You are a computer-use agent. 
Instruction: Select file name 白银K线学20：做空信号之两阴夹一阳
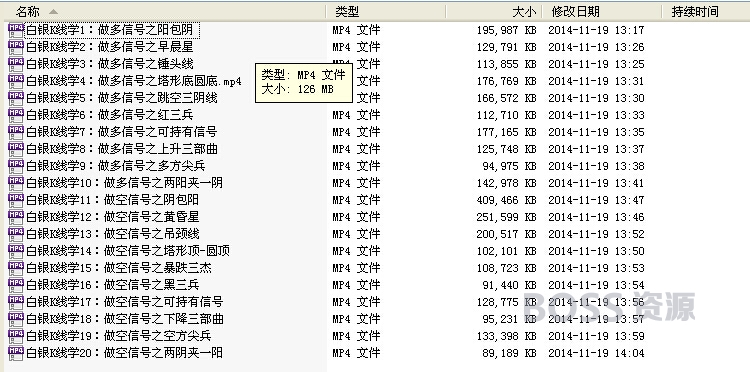[x=124, y=353]
